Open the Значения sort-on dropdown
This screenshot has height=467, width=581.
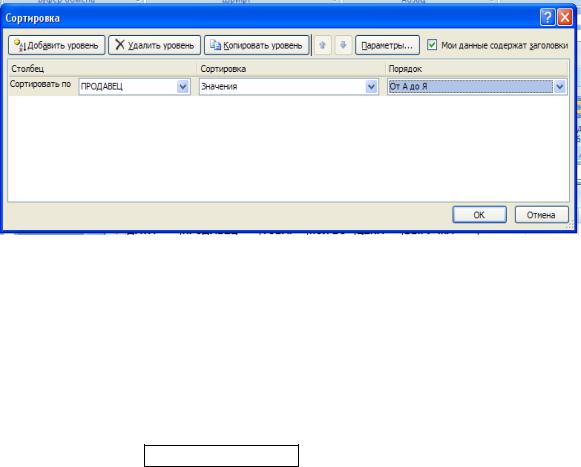click(371, 87)
